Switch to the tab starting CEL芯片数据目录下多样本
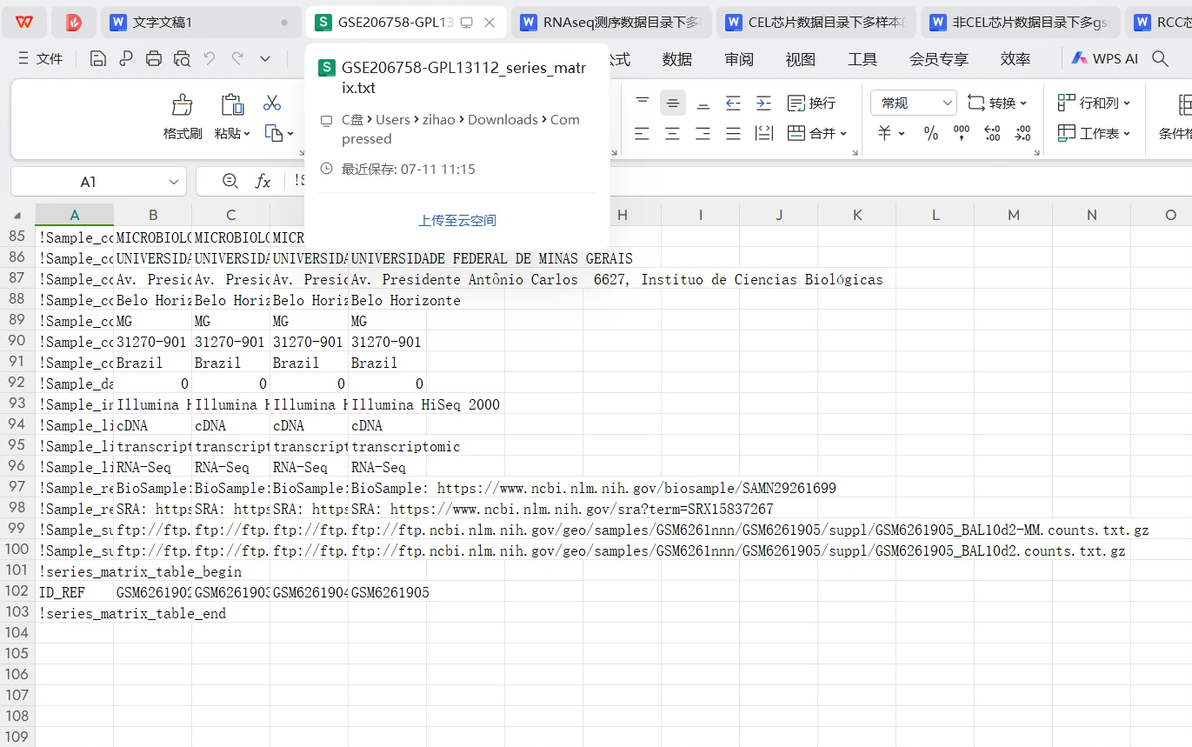The image size is (1192, 747). 818,22
